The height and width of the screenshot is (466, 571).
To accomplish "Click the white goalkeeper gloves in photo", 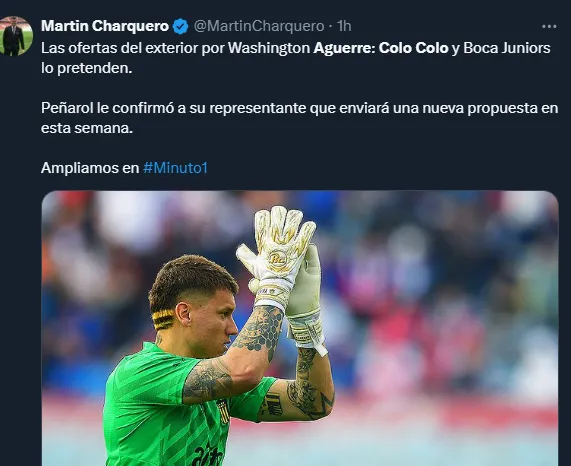I will [282, 270].
